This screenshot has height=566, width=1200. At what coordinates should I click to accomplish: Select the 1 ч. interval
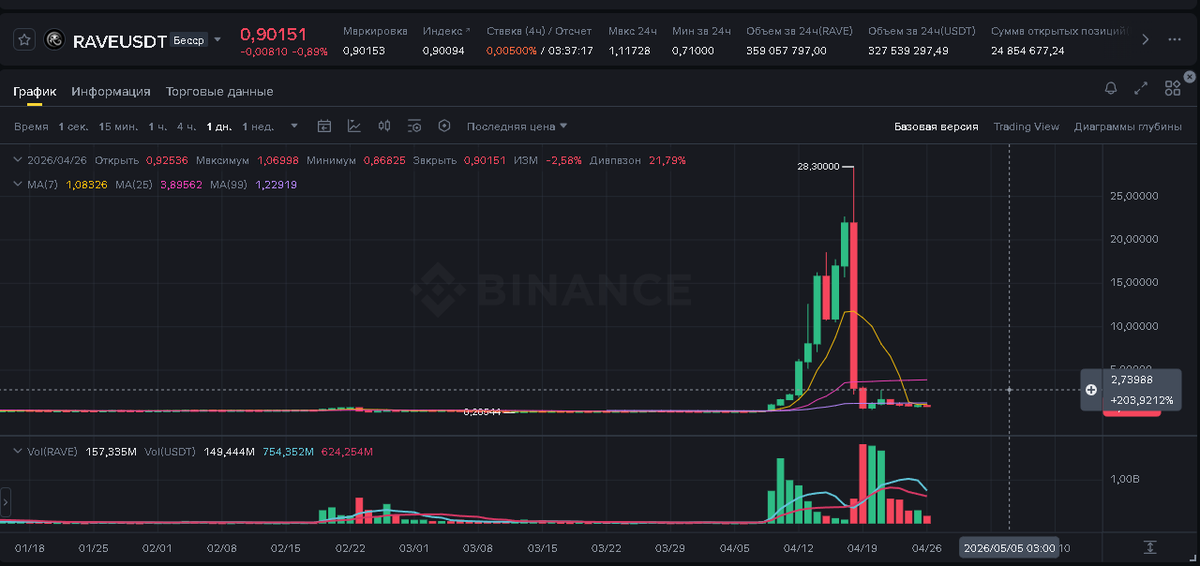click(x=158, y=127)
